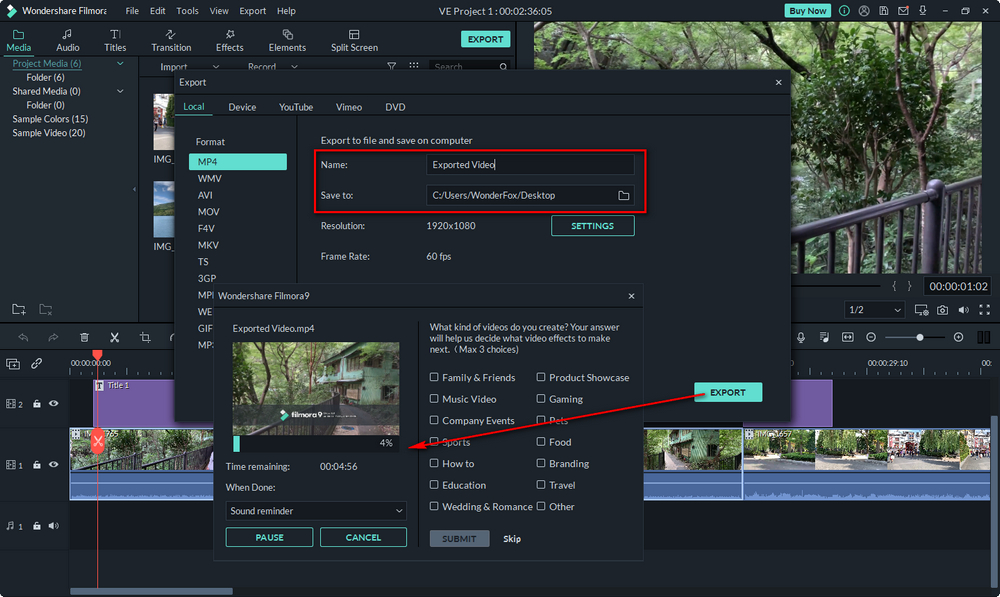Click the add new folder icon
Viewport: 1000px width, 597px height.
(x=19, y=309)
